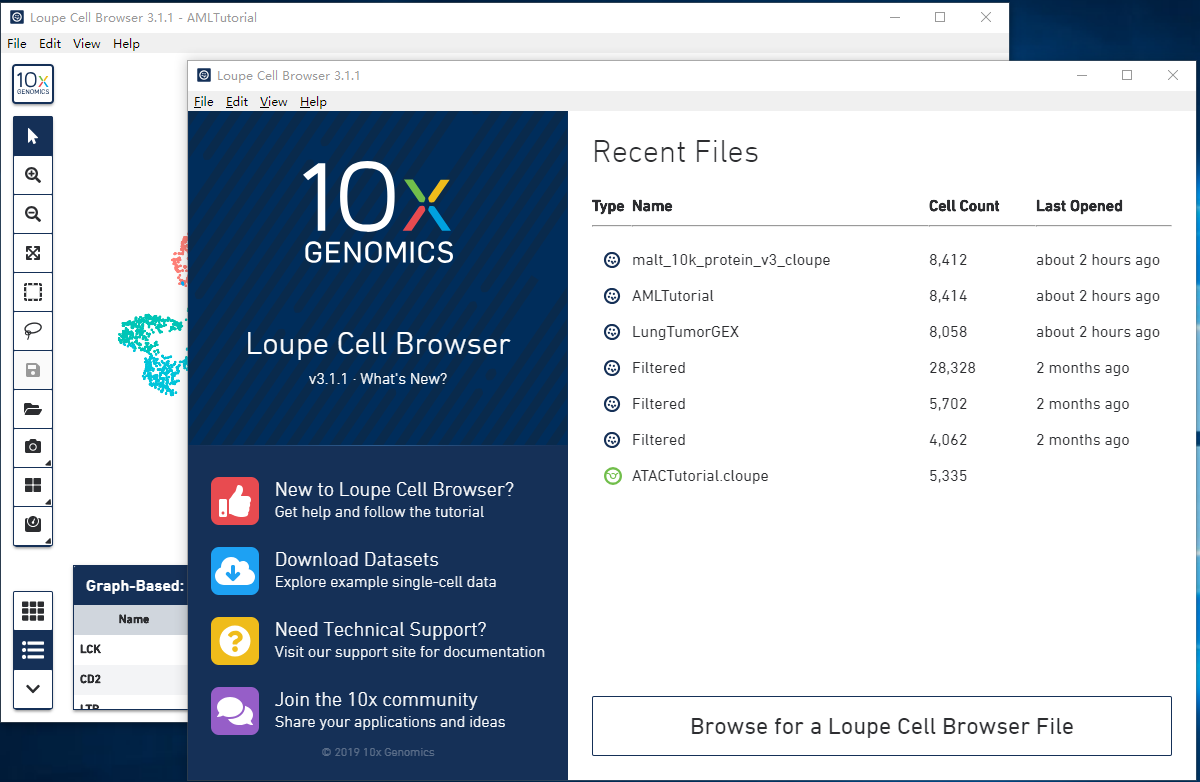This screenshot has height=782, width=1200.
Task: Click the malt_10k_protein_v3_cloupe file type icon
Action: click(612, 260)
